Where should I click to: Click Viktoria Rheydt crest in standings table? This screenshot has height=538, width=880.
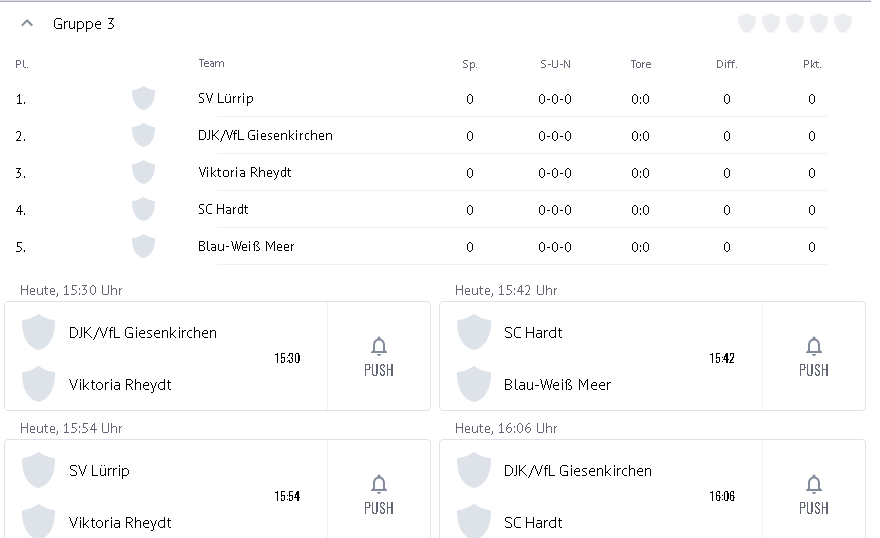pyautogui.click(x=143, y=172)
